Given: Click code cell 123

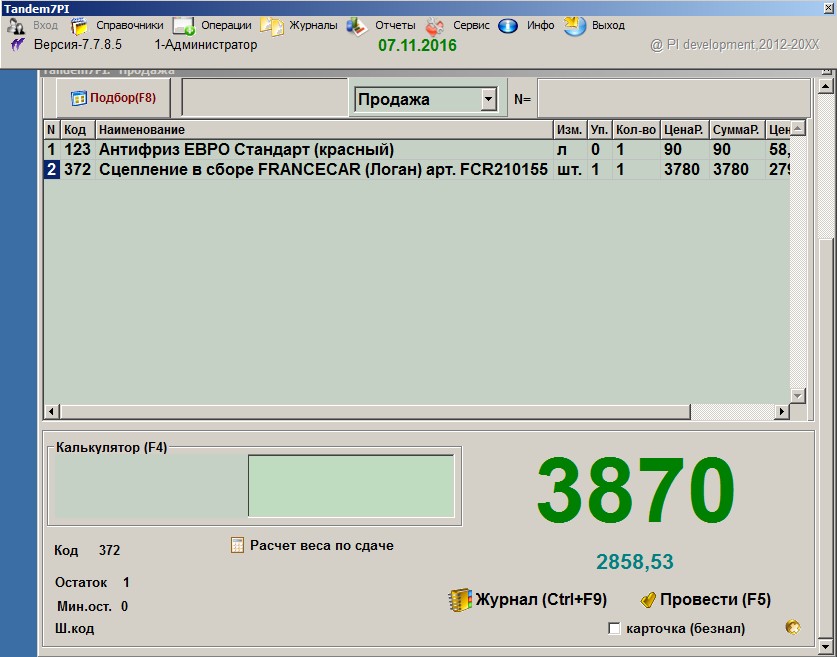Looking at the screenshot, I should point(77,149).
